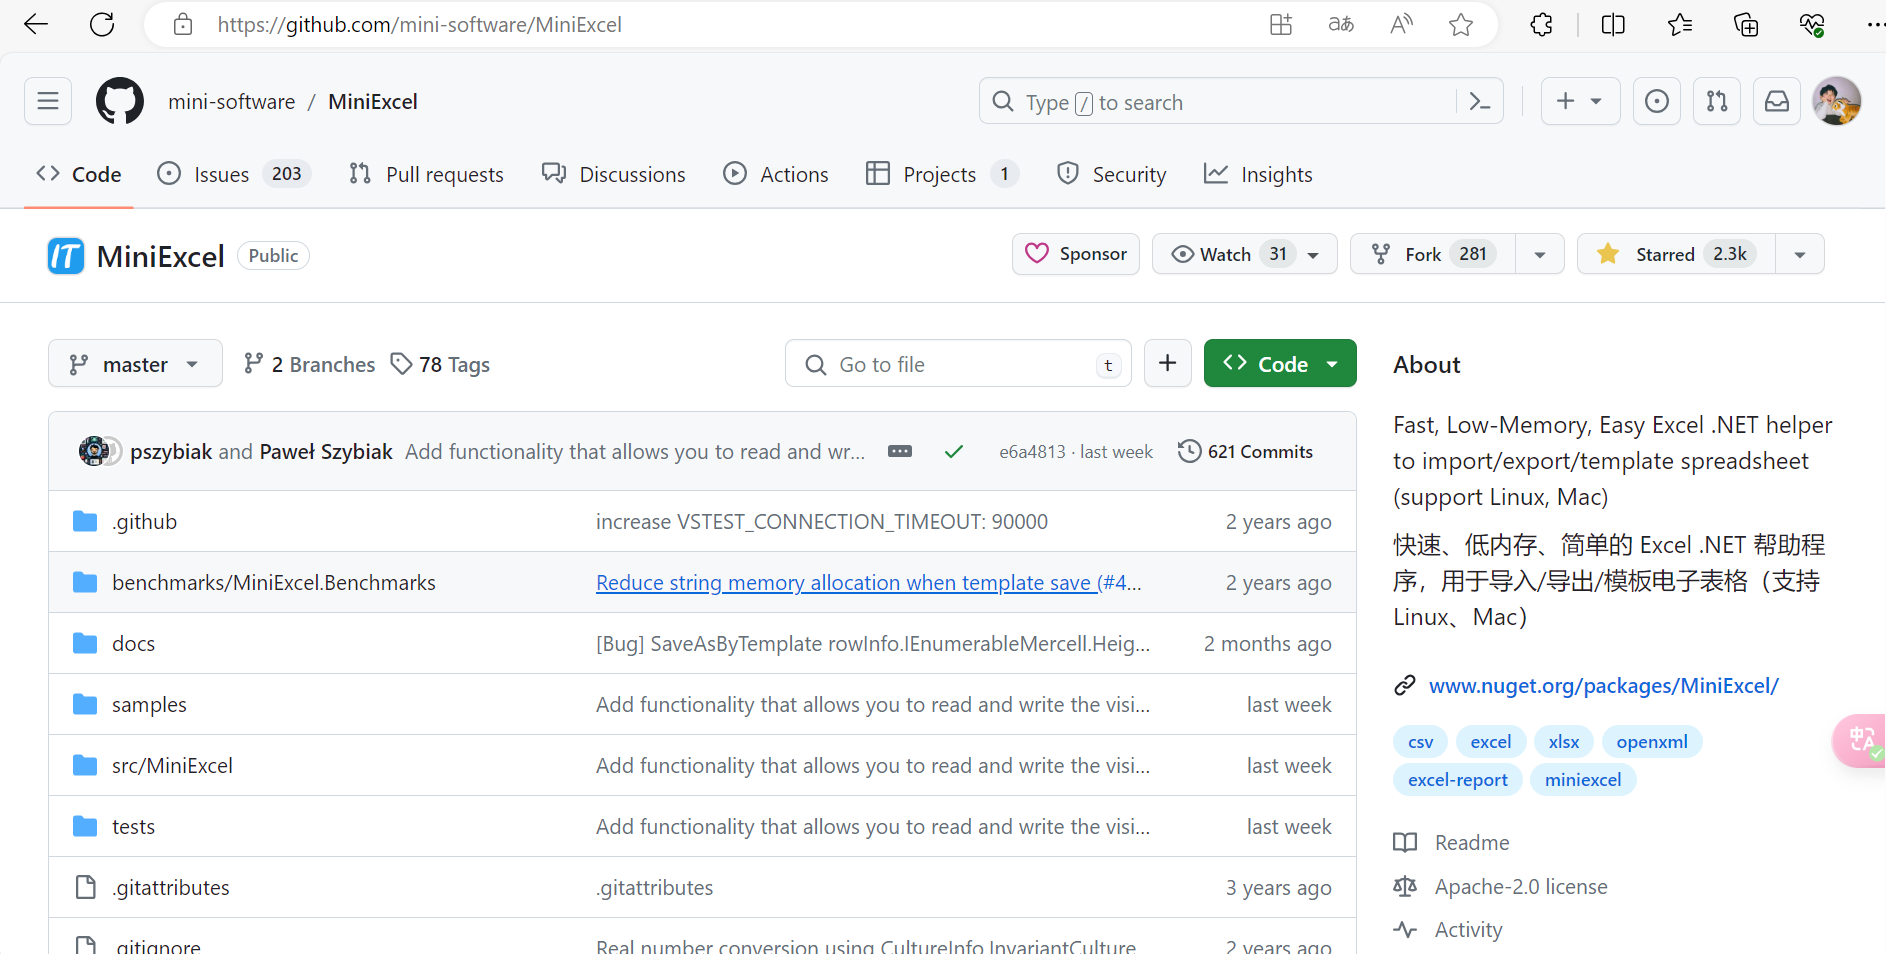The height and width of the screenshot is (954, 1886).
Task: Fork the repository with the Fork button
Action: coord(1433,254)
